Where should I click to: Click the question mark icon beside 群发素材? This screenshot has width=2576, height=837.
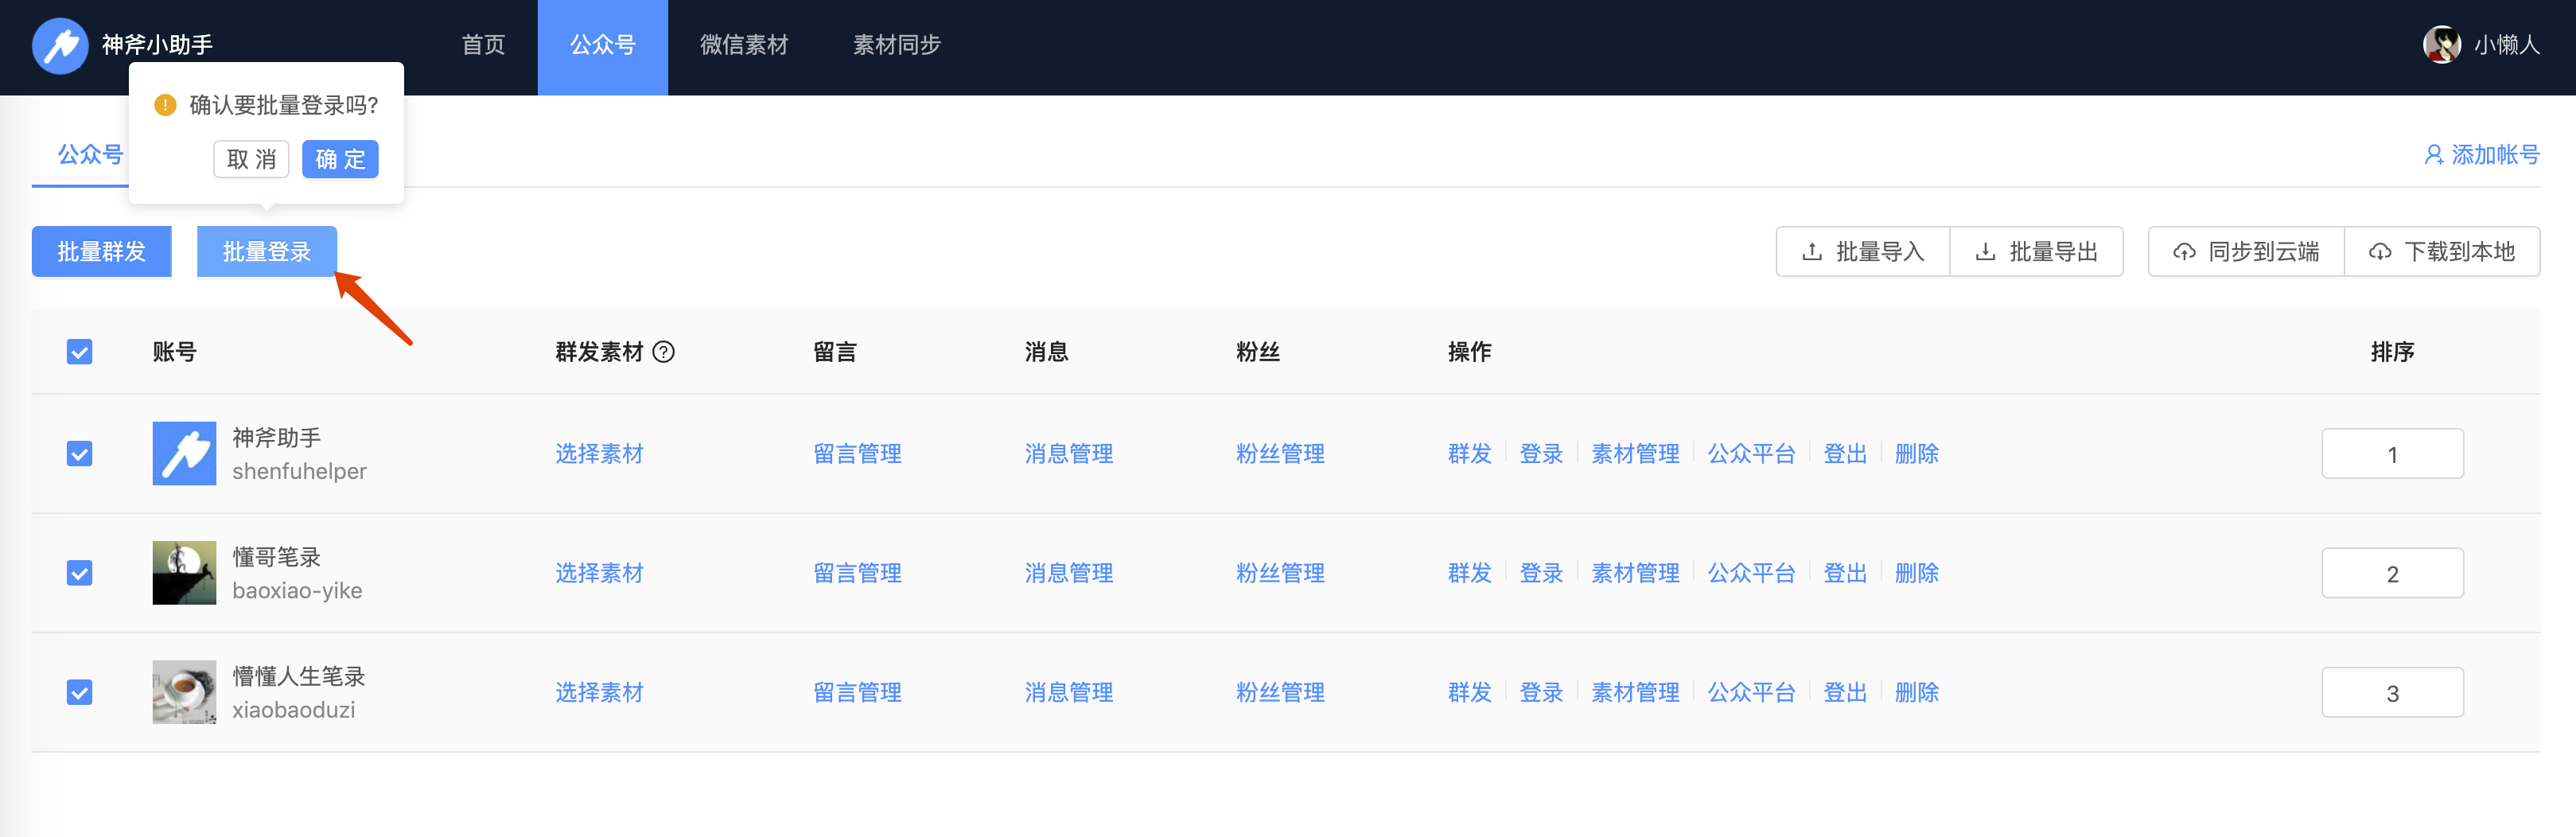663,352
